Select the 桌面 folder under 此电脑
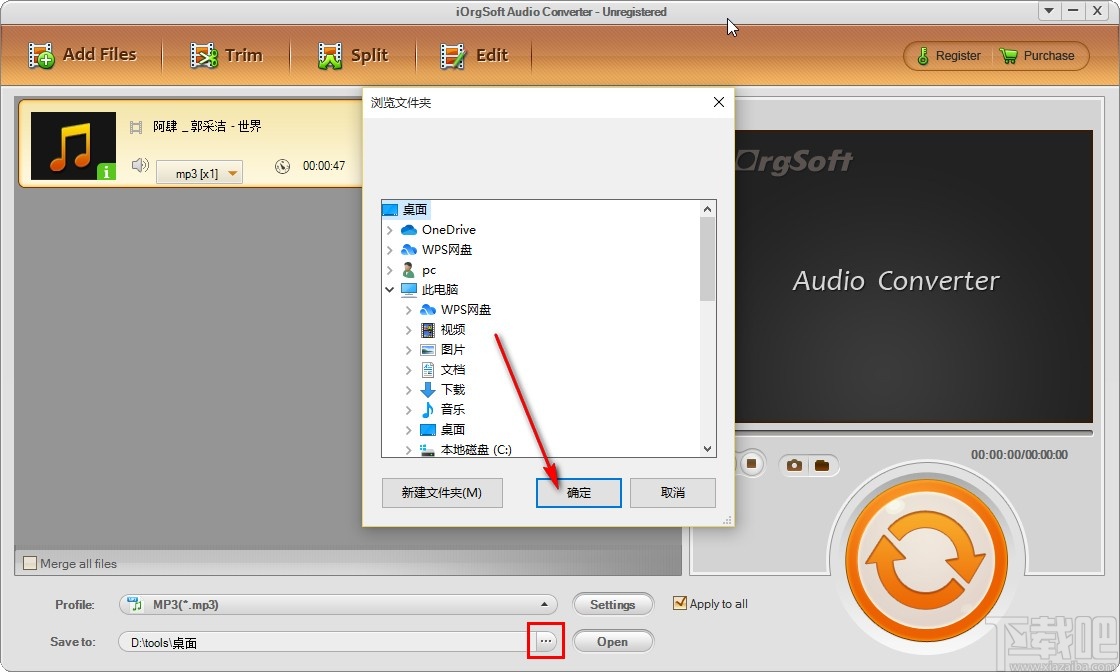The width and height of the screenshot is (1120, 672). (x=452, y=429)
